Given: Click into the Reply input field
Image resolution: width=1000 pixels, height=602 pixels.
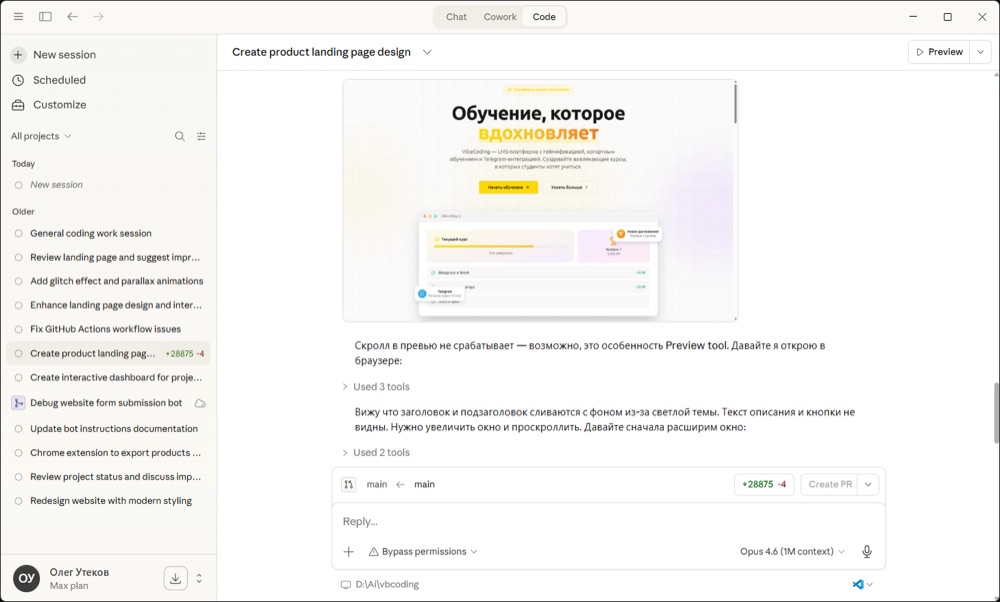Looking at the screenshot, I should click(608, 522).
